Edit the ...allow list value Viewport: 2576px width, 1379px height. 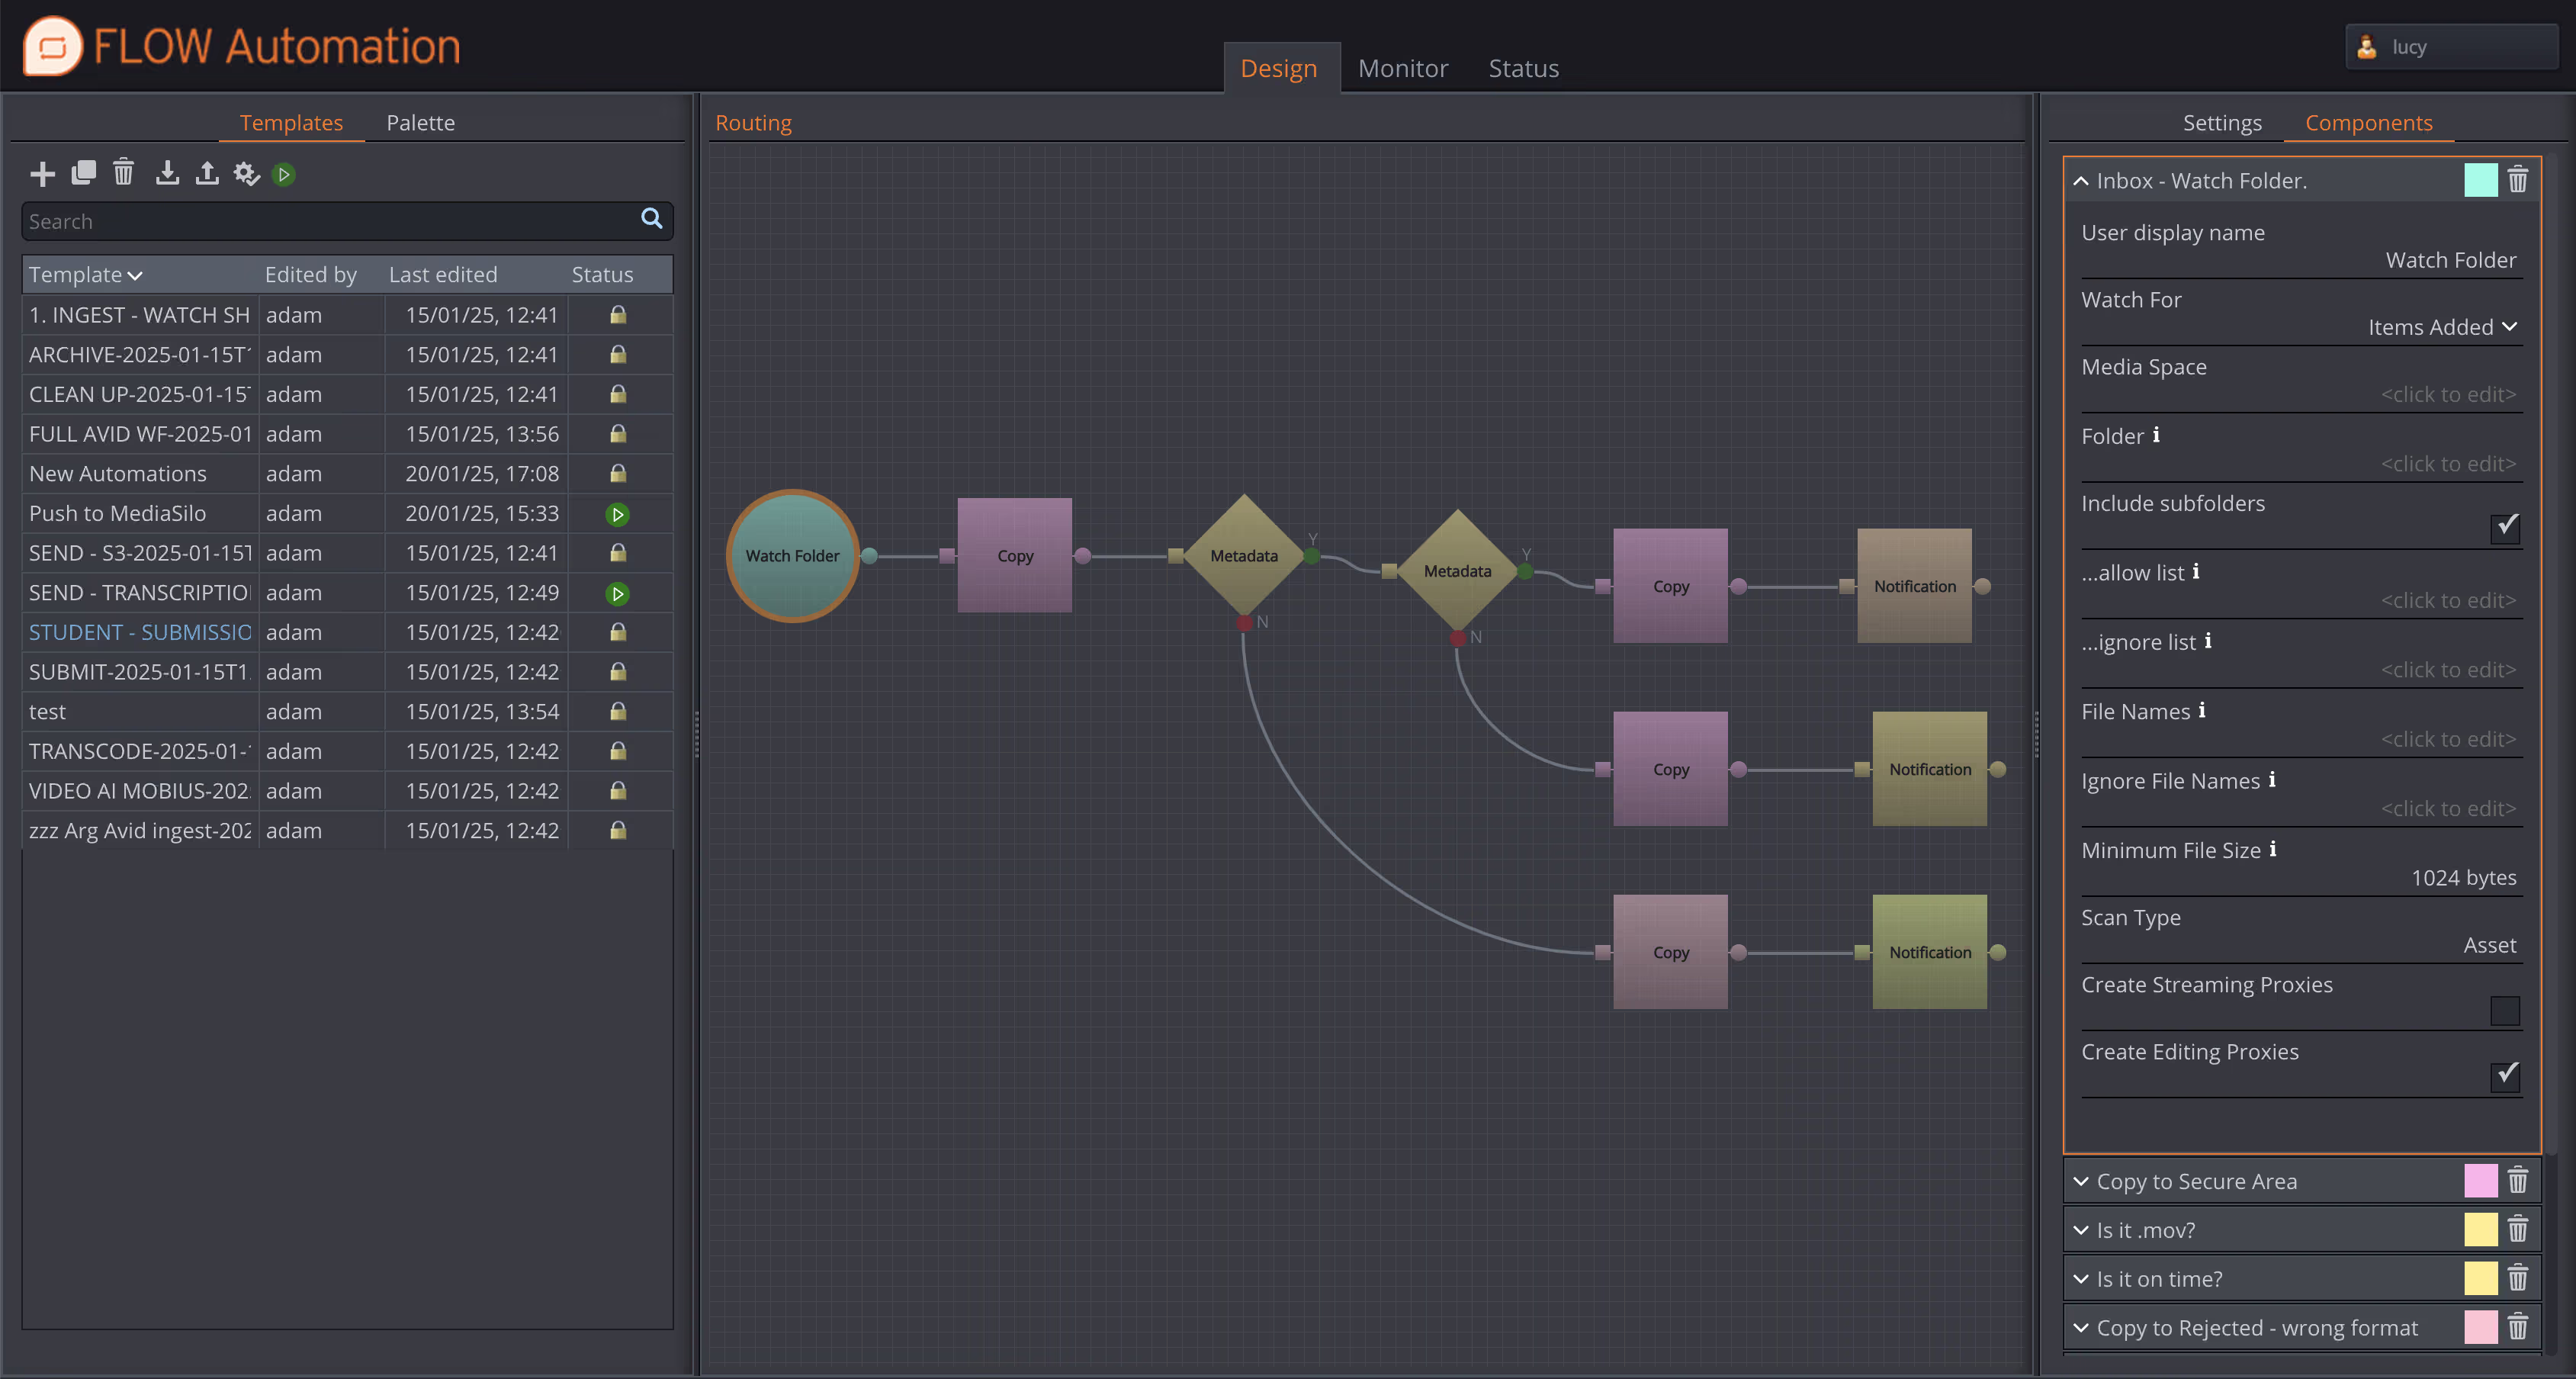point(2448,600)
